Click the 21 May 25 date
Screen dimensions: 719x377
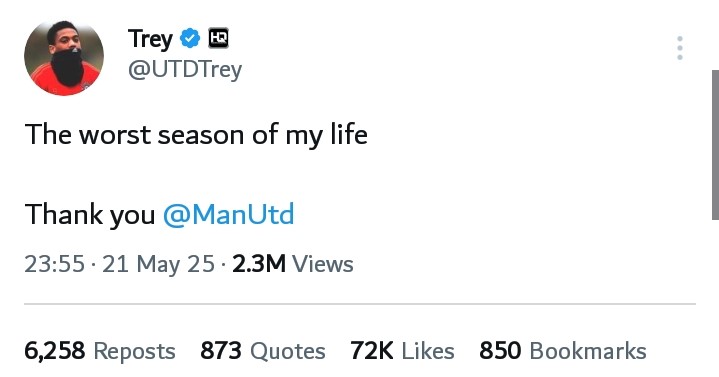coord(158,264)
